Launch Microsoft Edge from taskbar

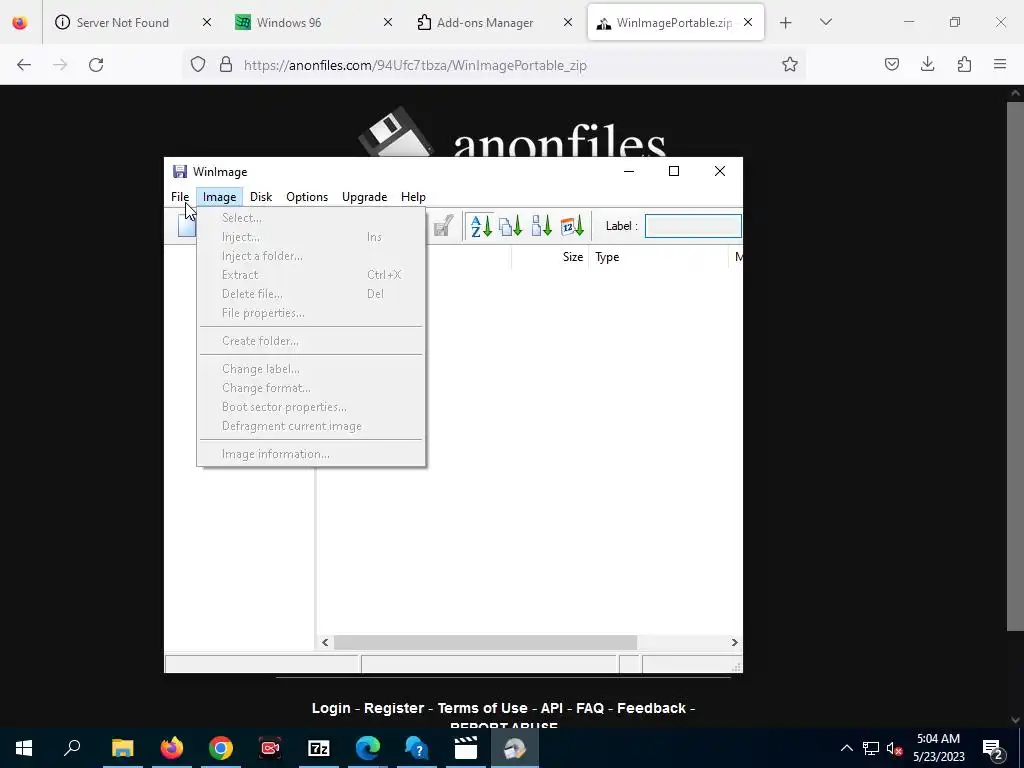click(368, 748)
